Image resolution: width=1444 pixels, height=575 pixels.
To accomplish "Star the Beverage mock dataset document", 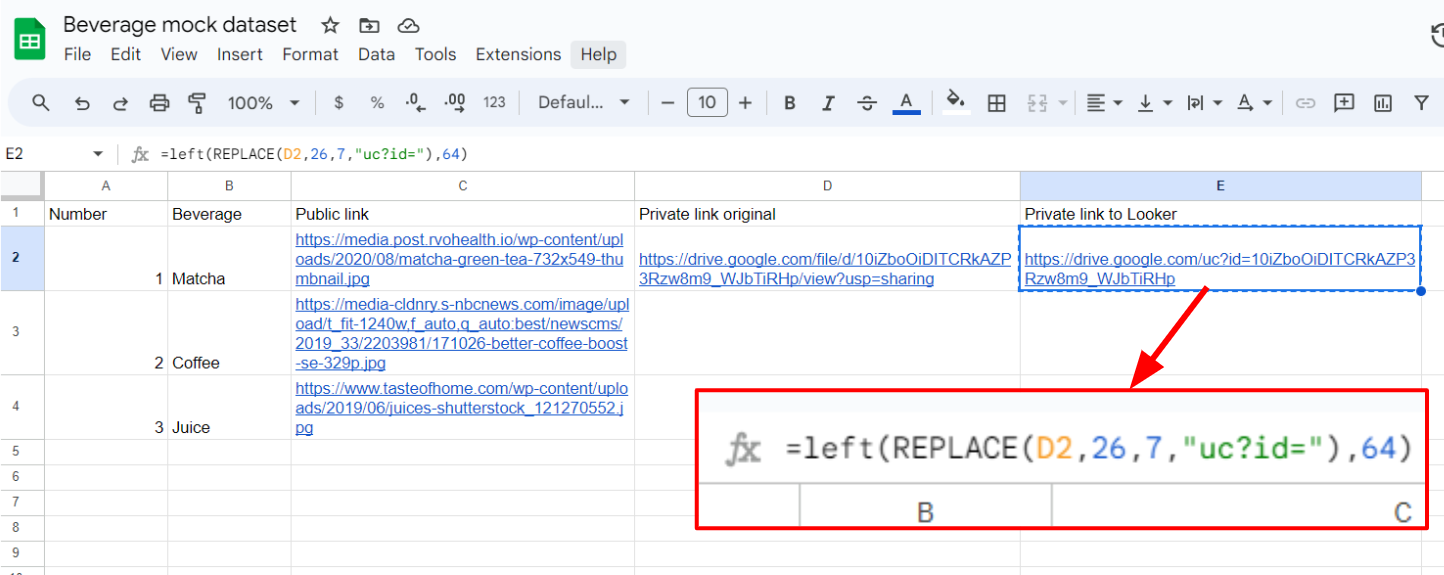I will [x=330, y=25].
